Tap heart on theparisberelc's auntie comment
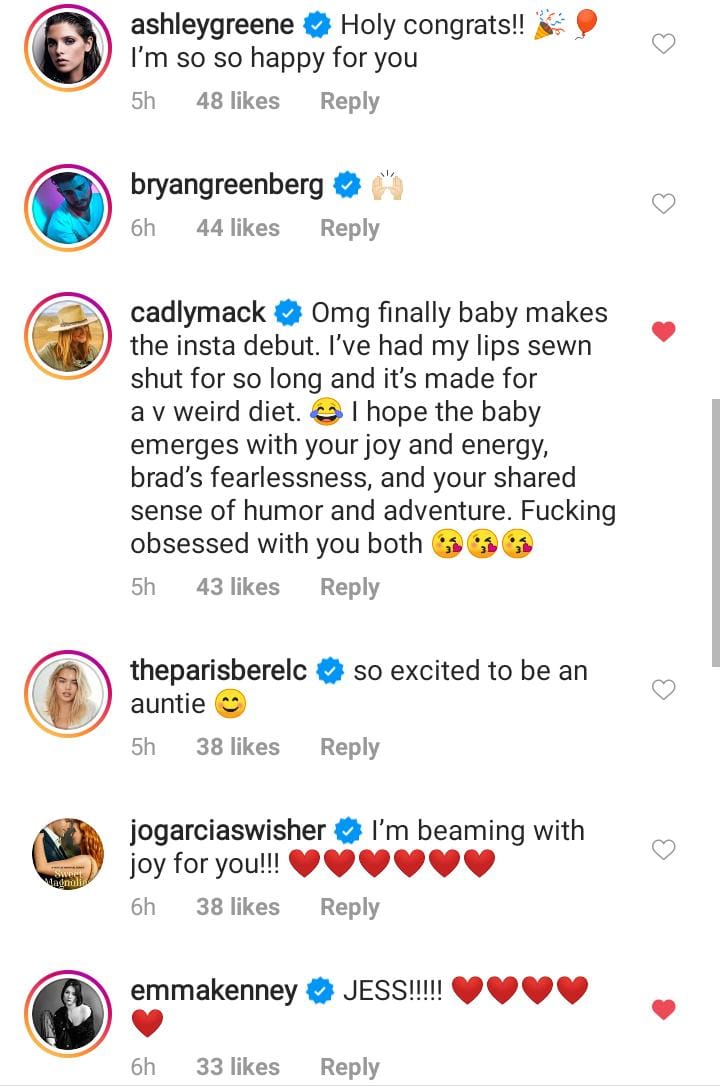Screen dimensions: 720x1087 coord(663,689)
